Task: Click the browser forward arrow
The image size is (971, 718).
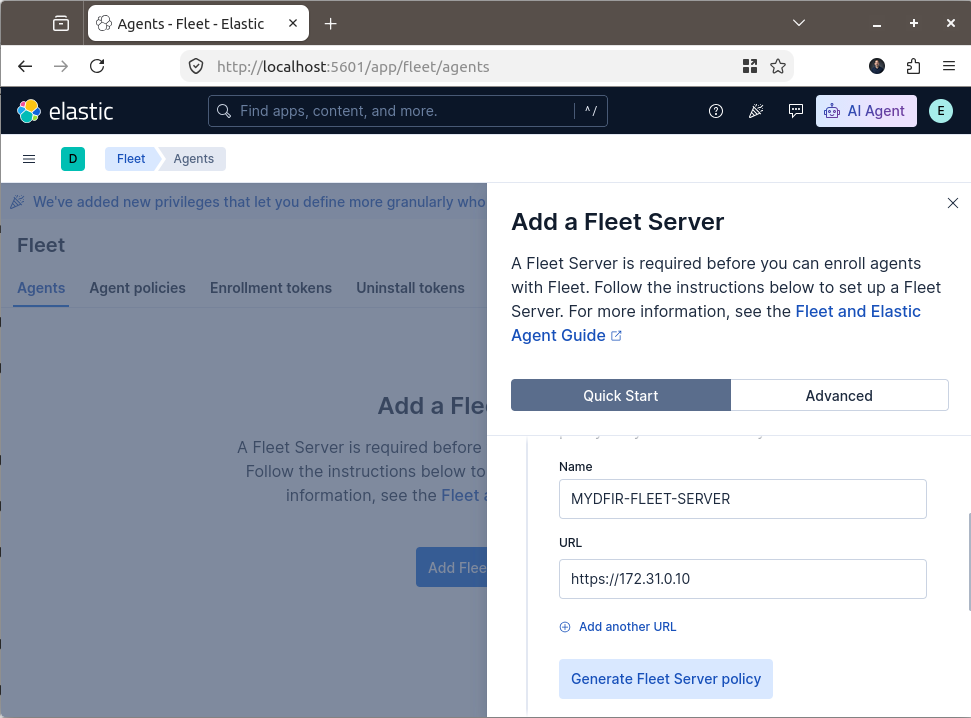Action: tap(61, 66)
